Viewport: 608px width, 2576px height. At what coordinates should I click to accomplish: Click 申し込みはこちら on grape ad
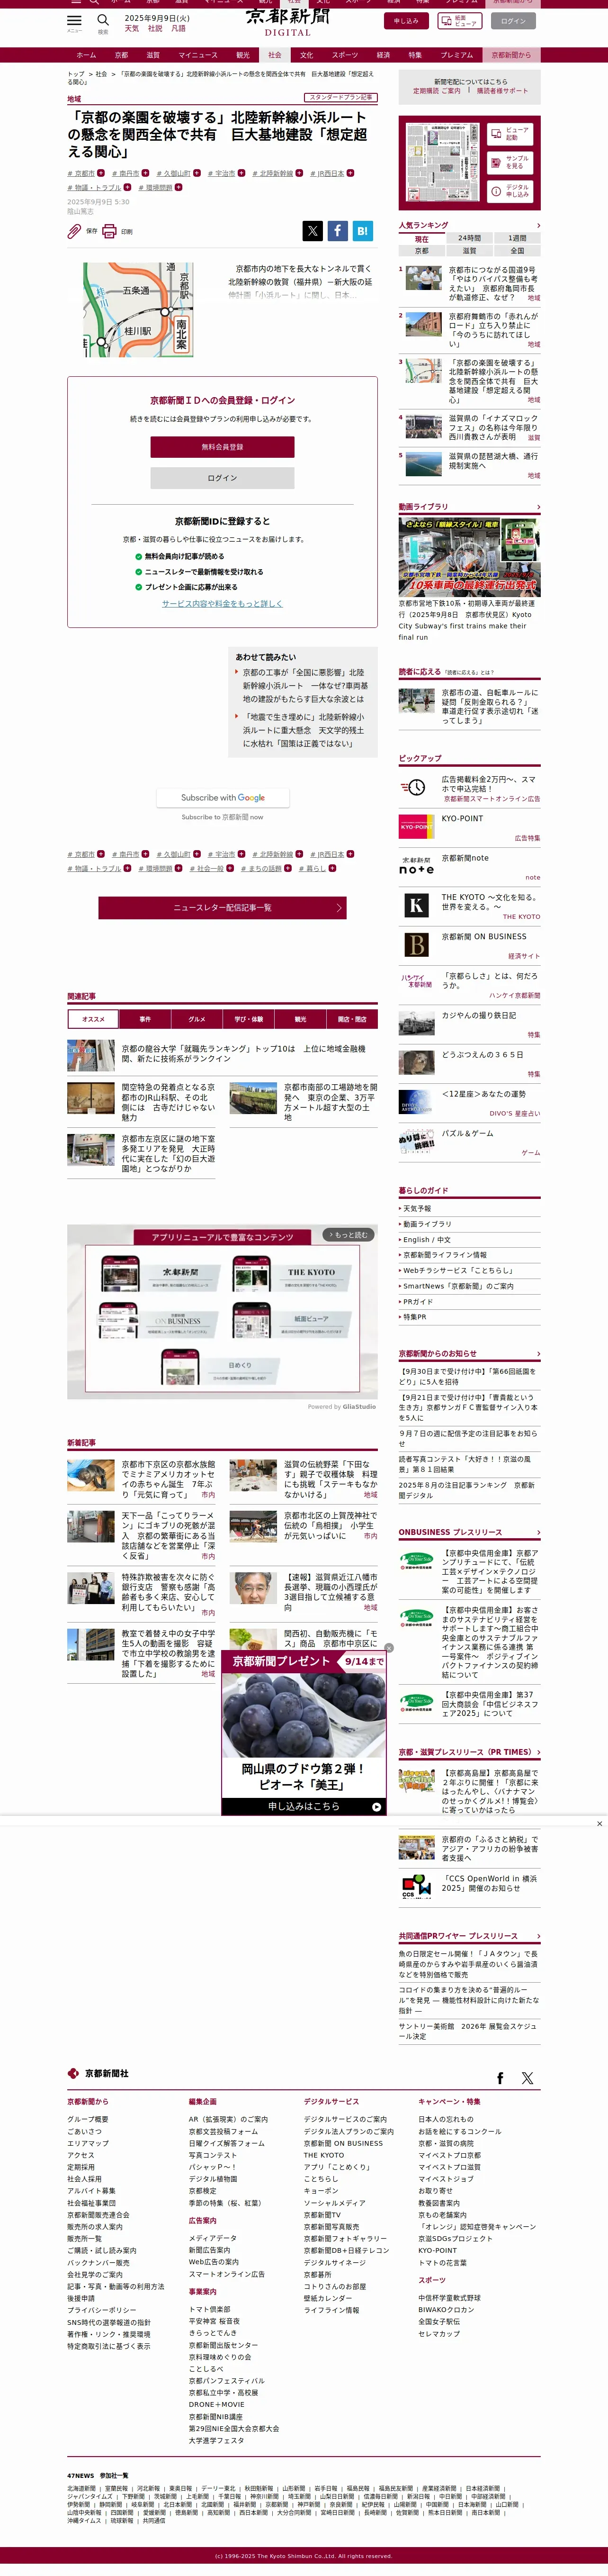(x=303, y=1807)
